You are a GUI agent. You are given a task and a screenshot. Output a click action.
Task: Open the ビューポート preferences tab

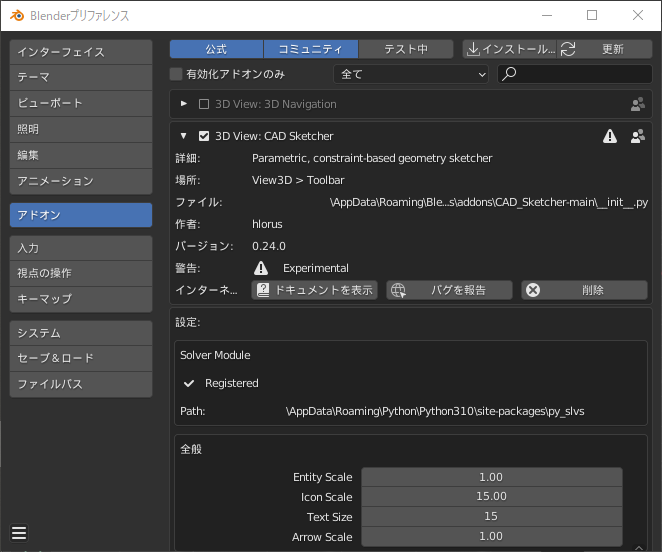click(x=81, y=103)
